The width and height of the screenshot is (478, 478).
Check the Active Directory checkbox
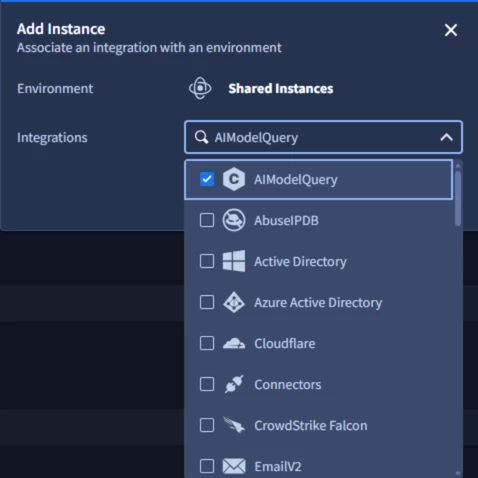click(207, 261)
